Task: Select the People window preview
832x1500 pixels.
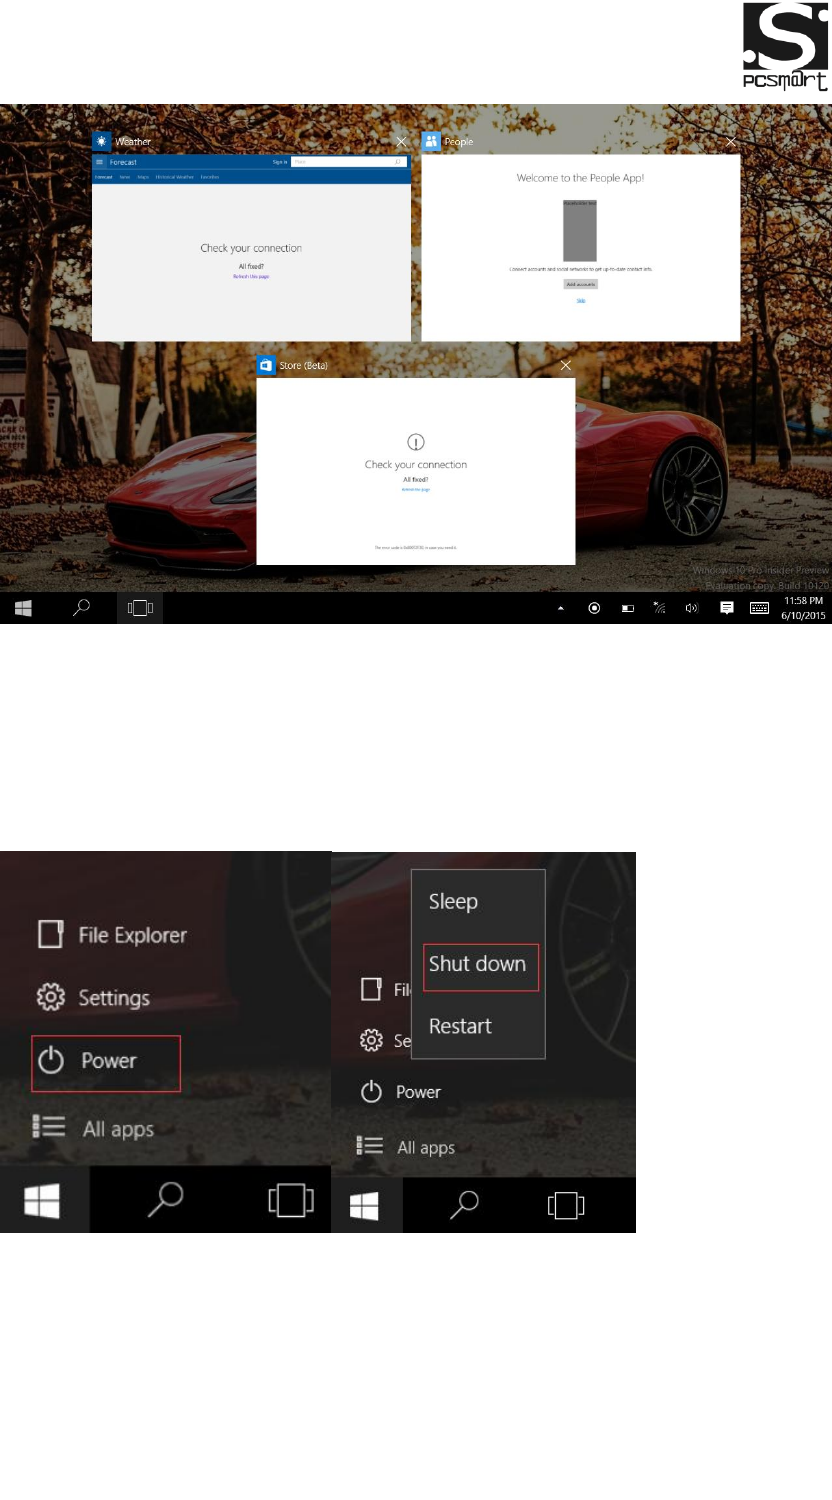Action: click(581, 248)
